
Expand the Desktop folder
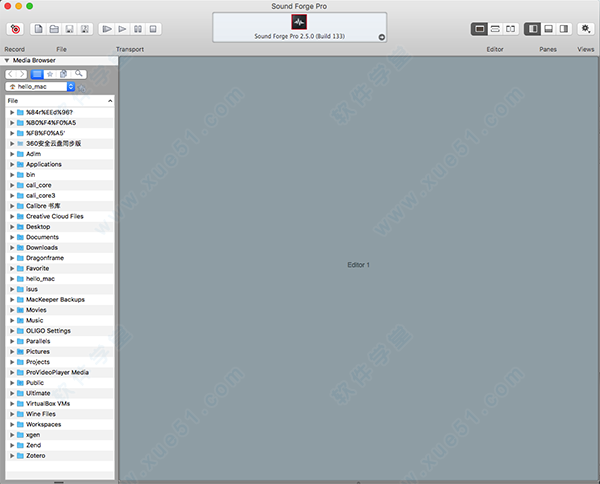(12, 227)
